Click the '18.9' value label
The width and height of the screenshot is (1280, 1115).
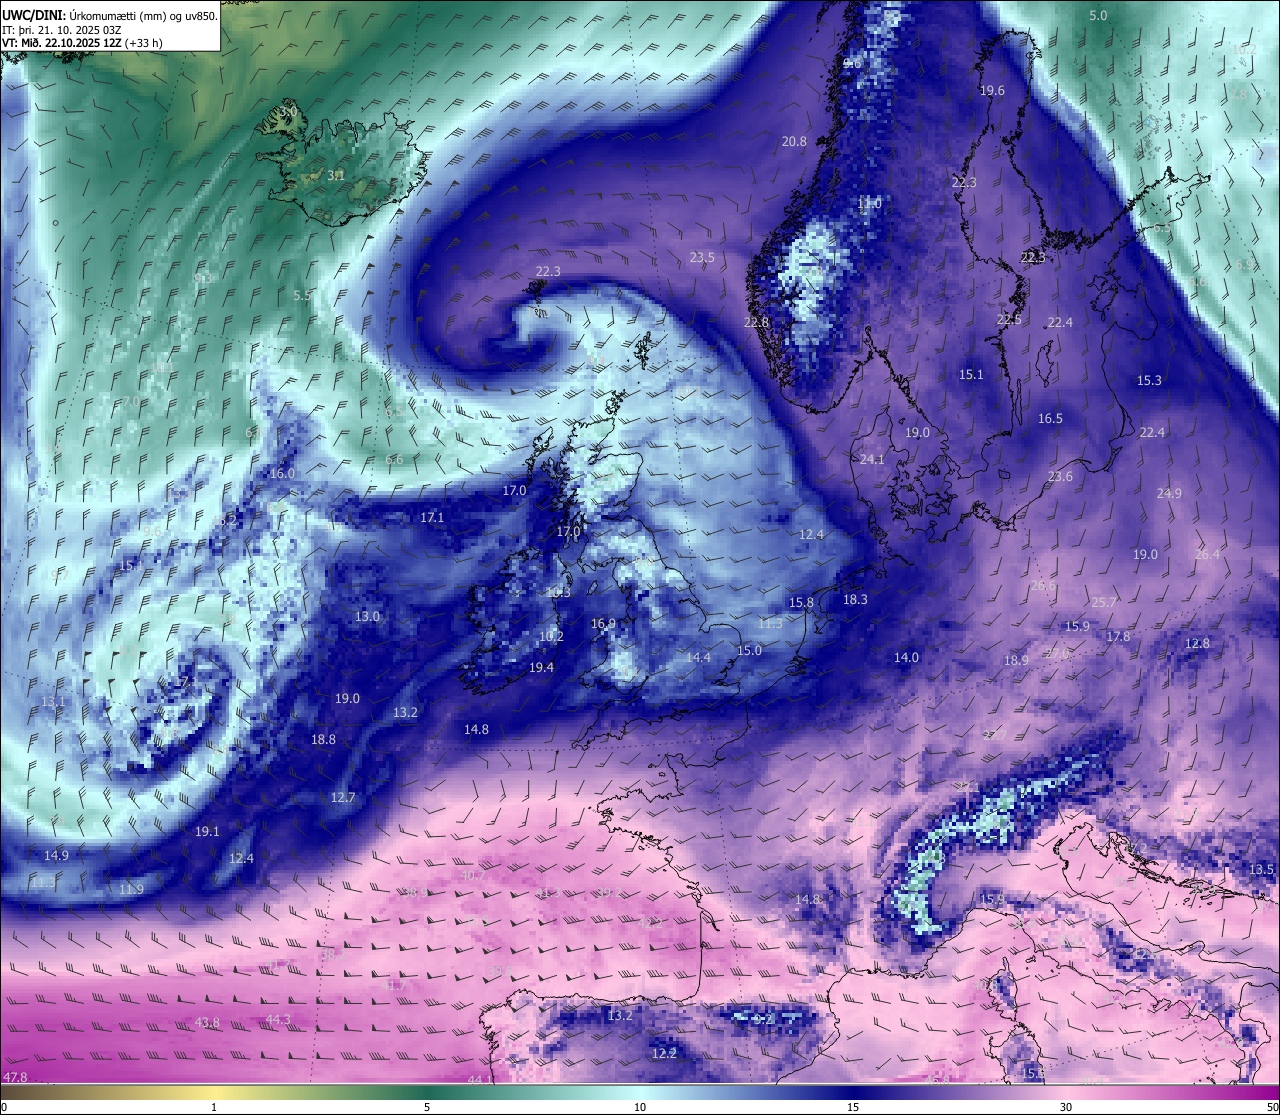point(1016,660)
